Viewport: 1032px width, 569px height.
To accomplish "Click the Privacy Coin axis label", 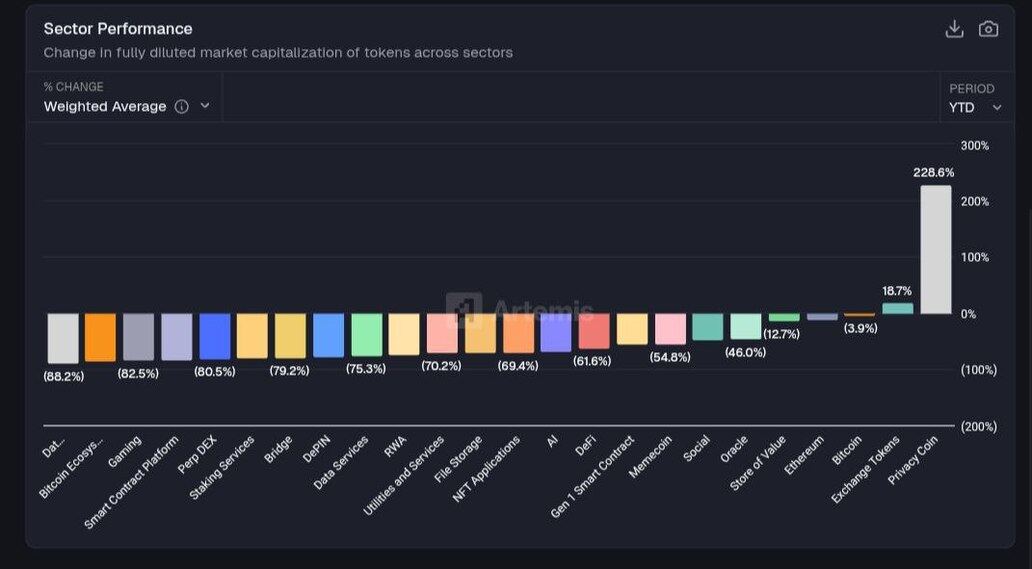I will pyautogui.click(x=912, y=462).
